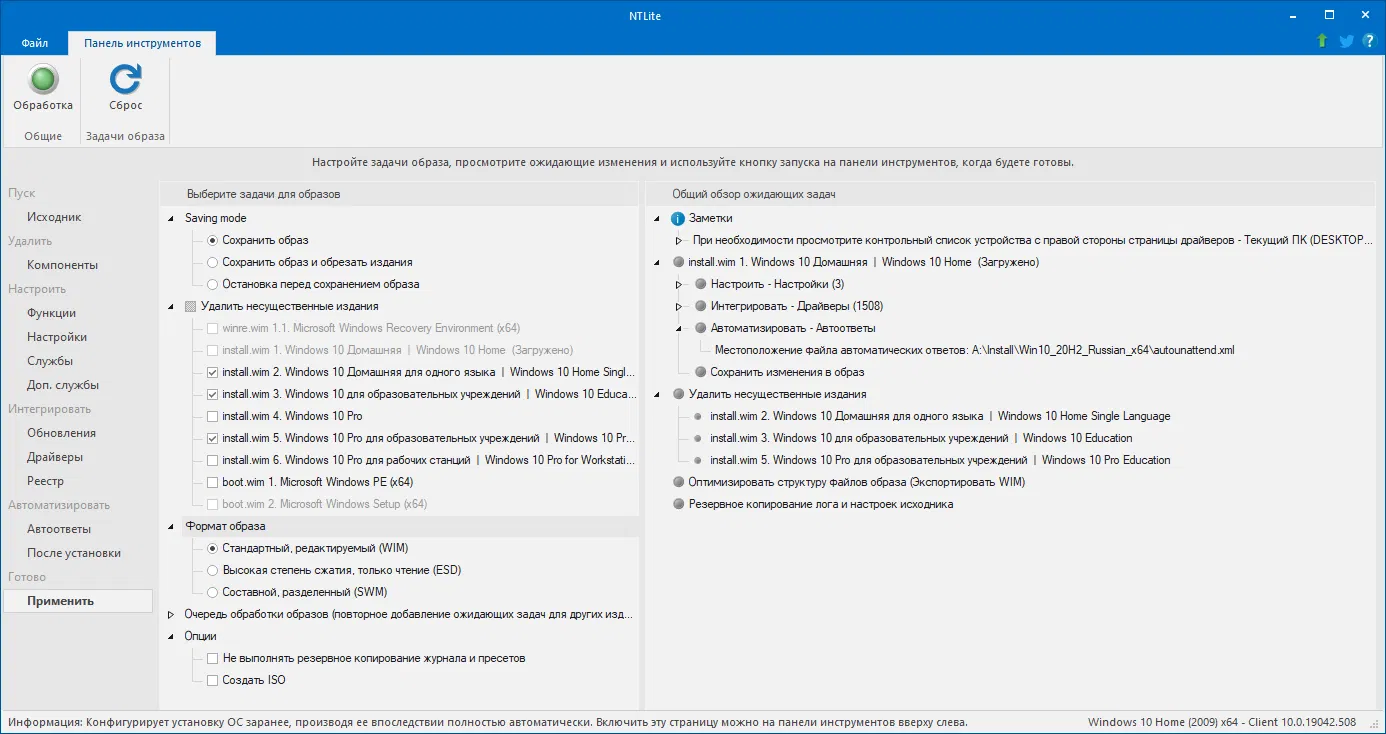Viewport: 1386px width, 734px height.
Task: Go to Автоответы page
Action: click(59, 529)
